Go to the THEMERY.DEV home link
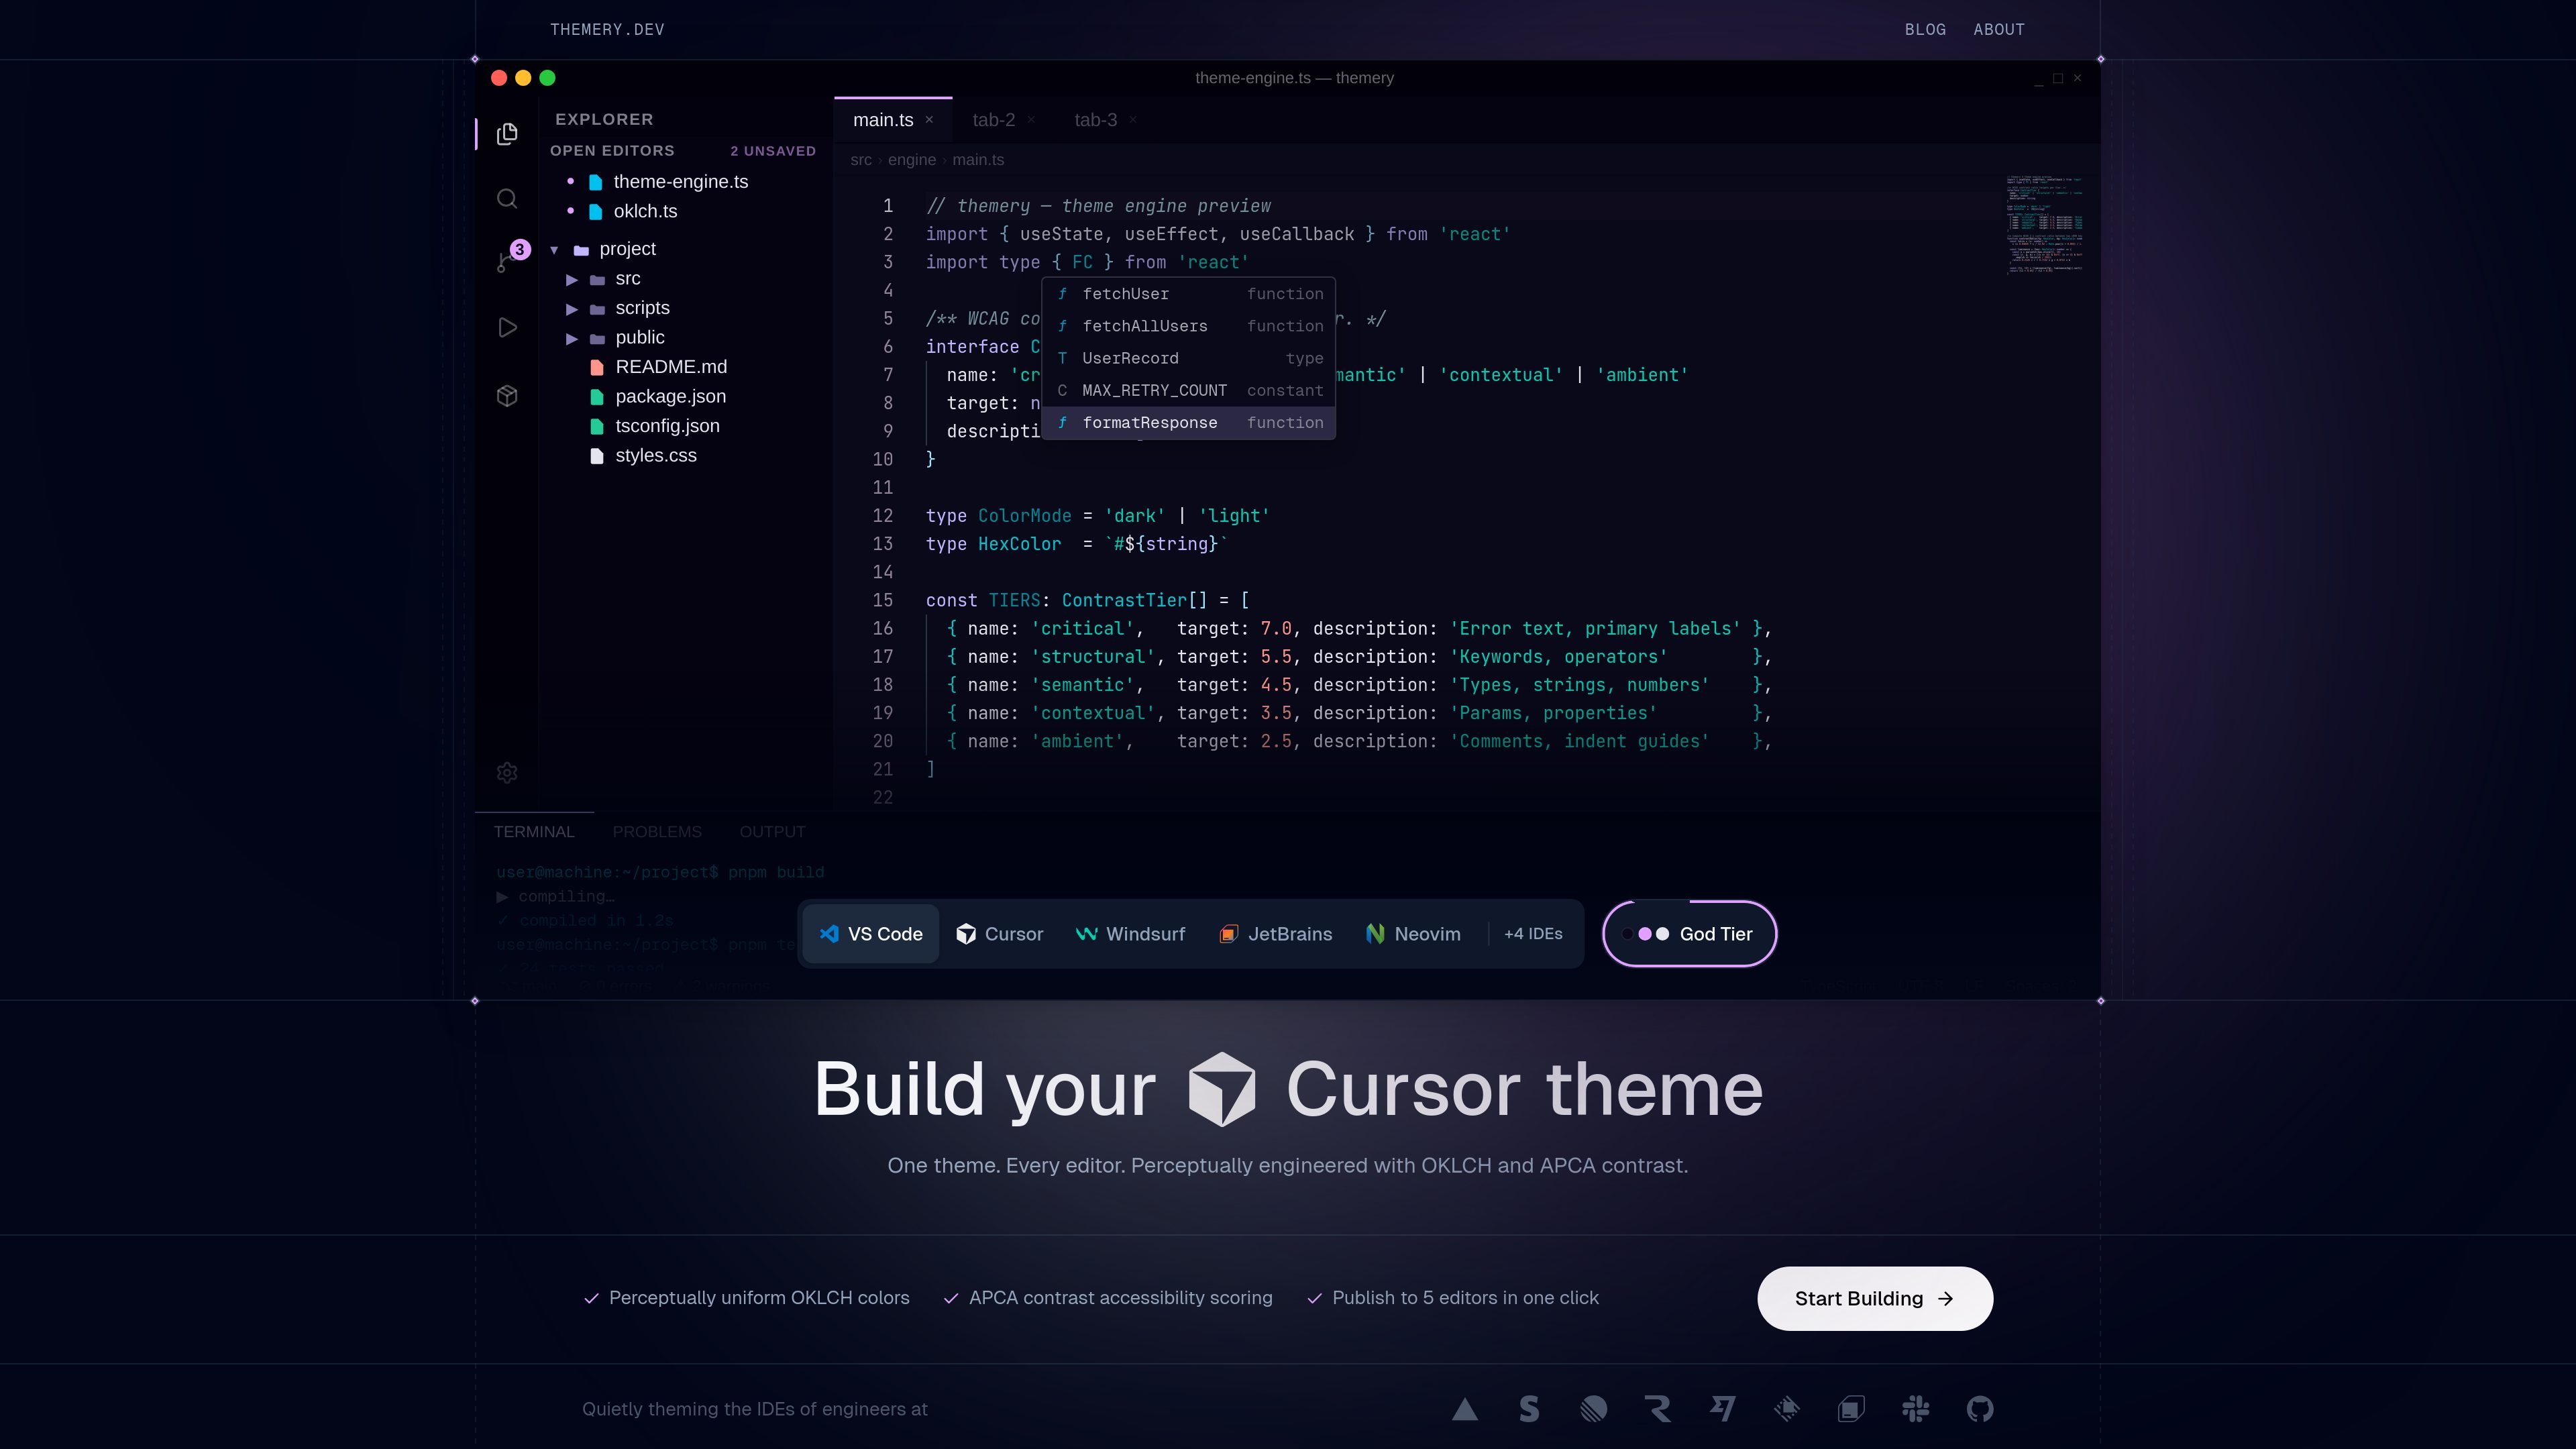 [x=607, y=30]
